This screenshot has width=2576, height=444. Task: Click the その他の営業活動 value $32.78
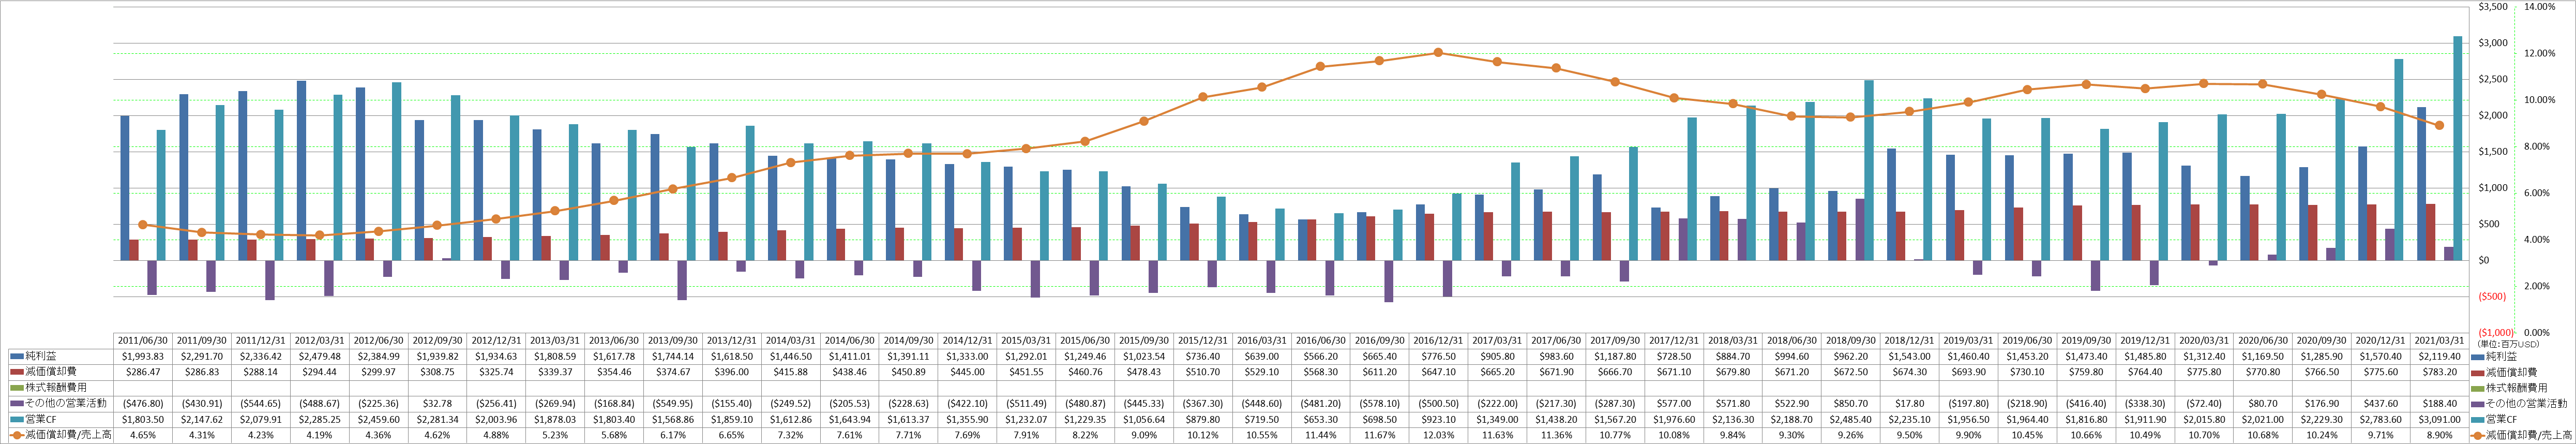tap(437, 403)
